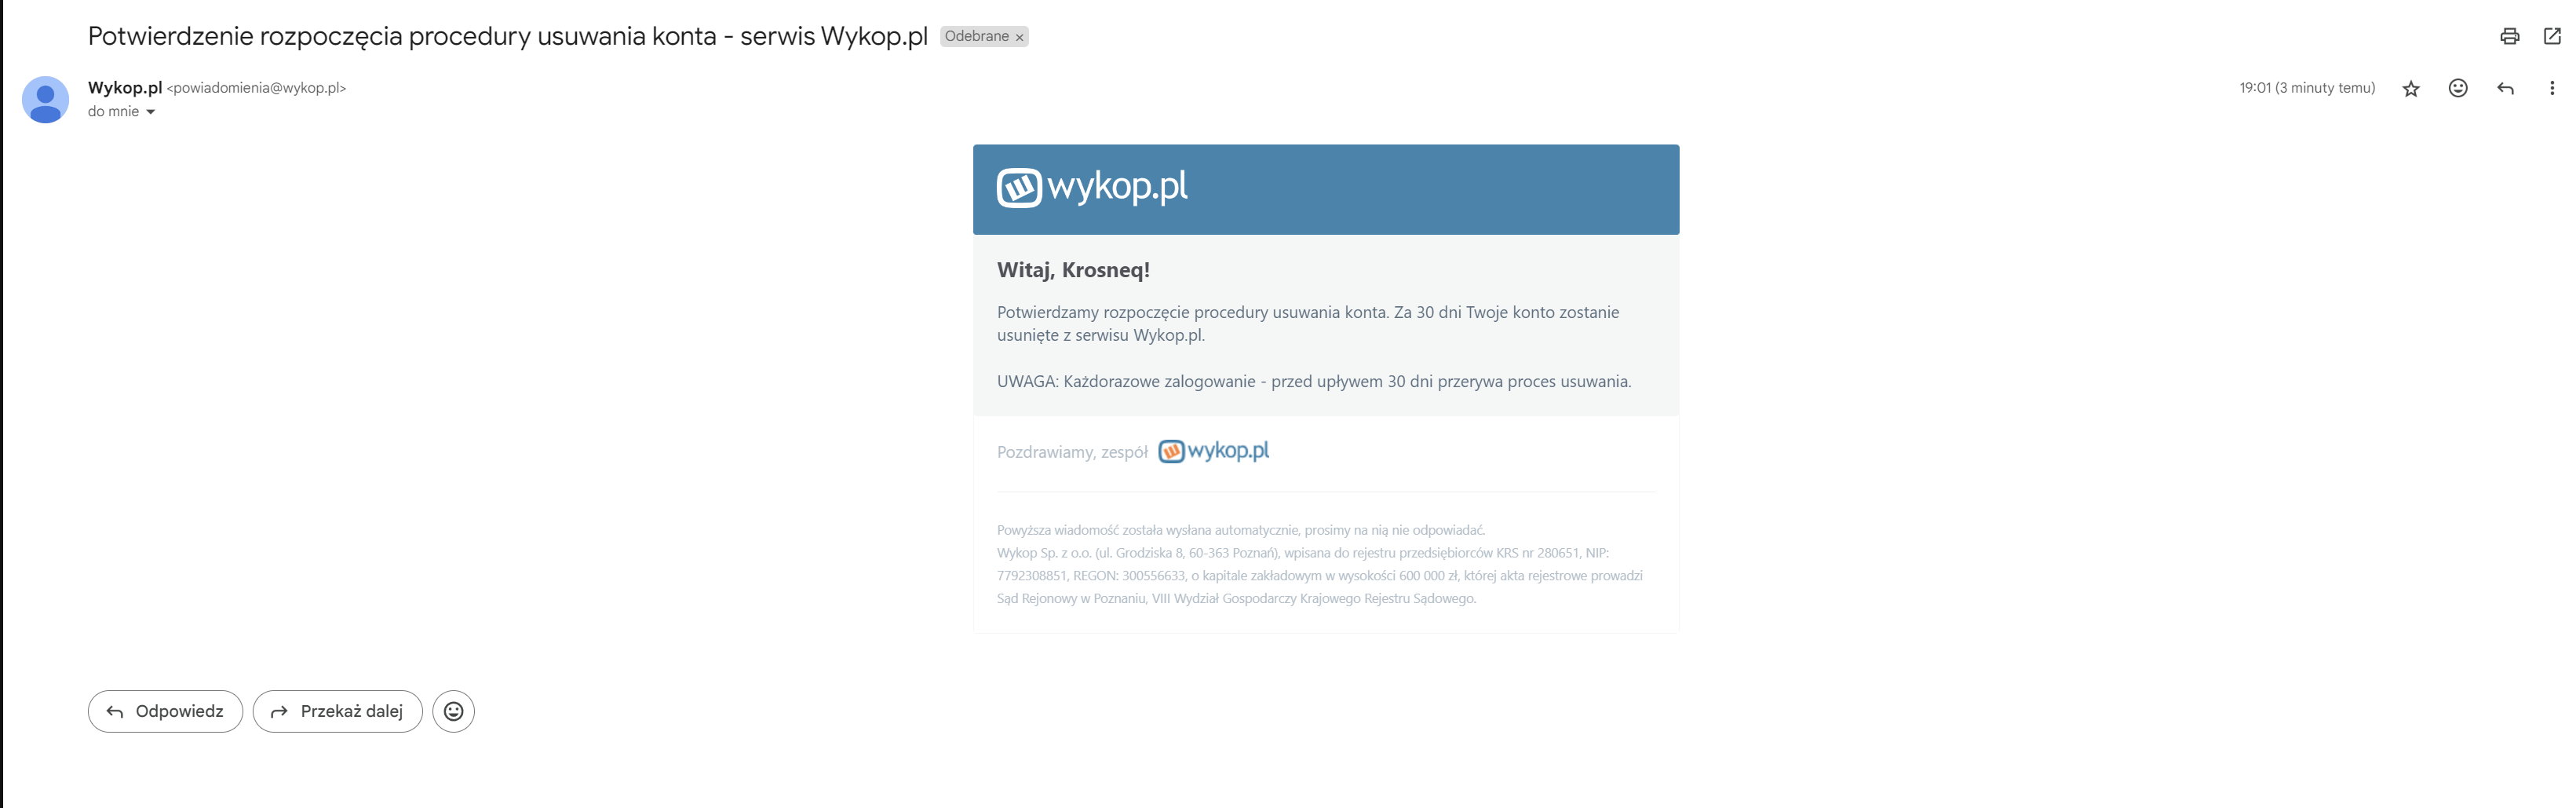Remove the Odebrane label with x
The image size is (2576, 808).
click(x=1020, y=37)
